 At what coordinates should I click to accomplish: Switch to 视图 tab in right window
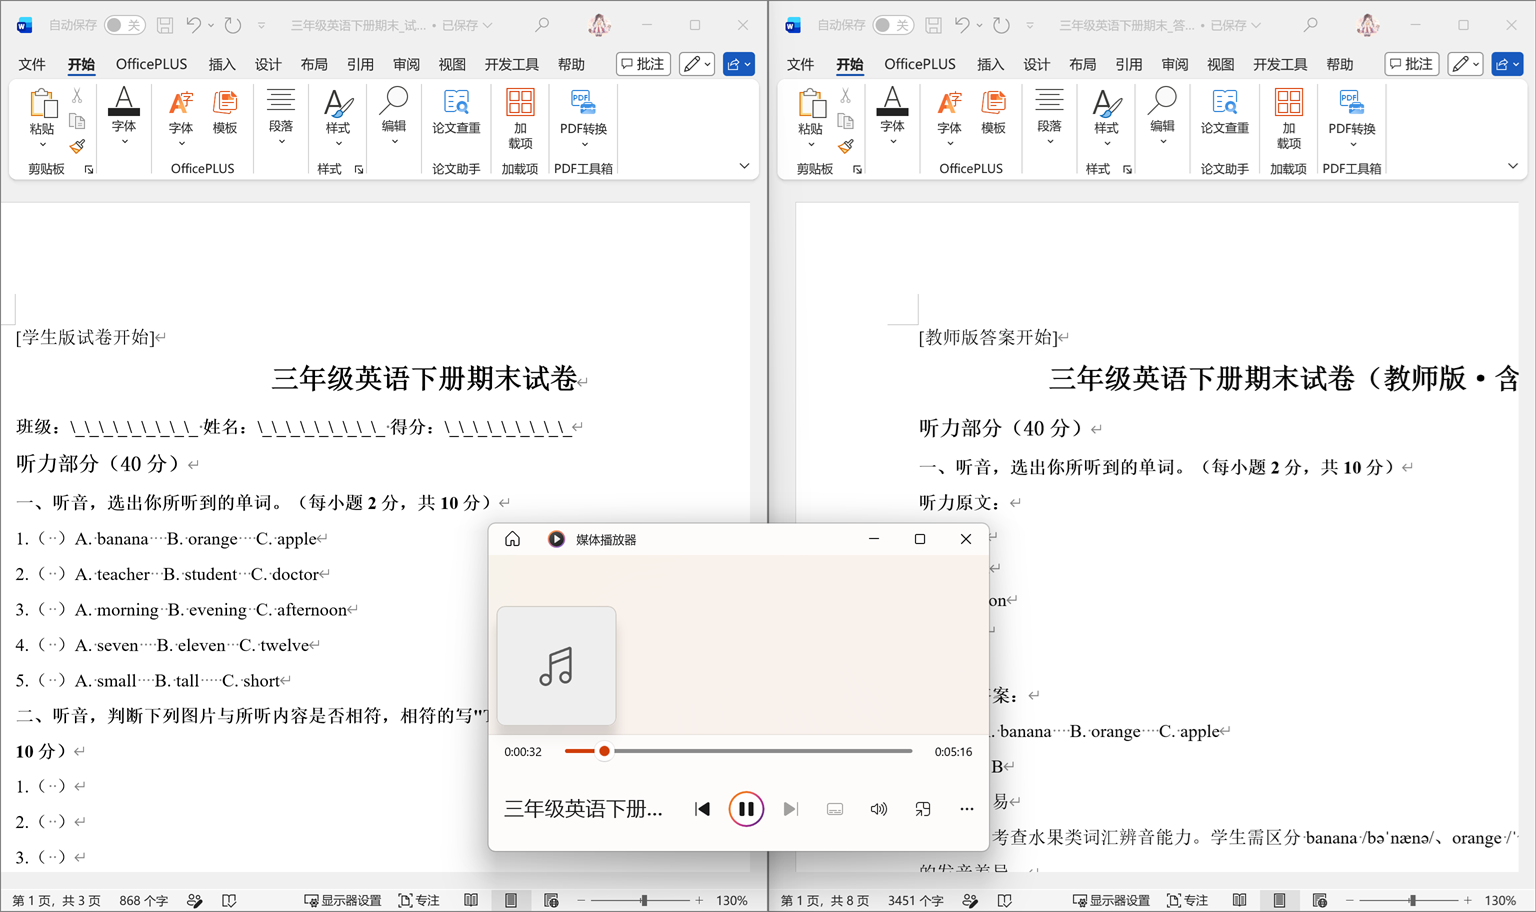(1220, 64)
